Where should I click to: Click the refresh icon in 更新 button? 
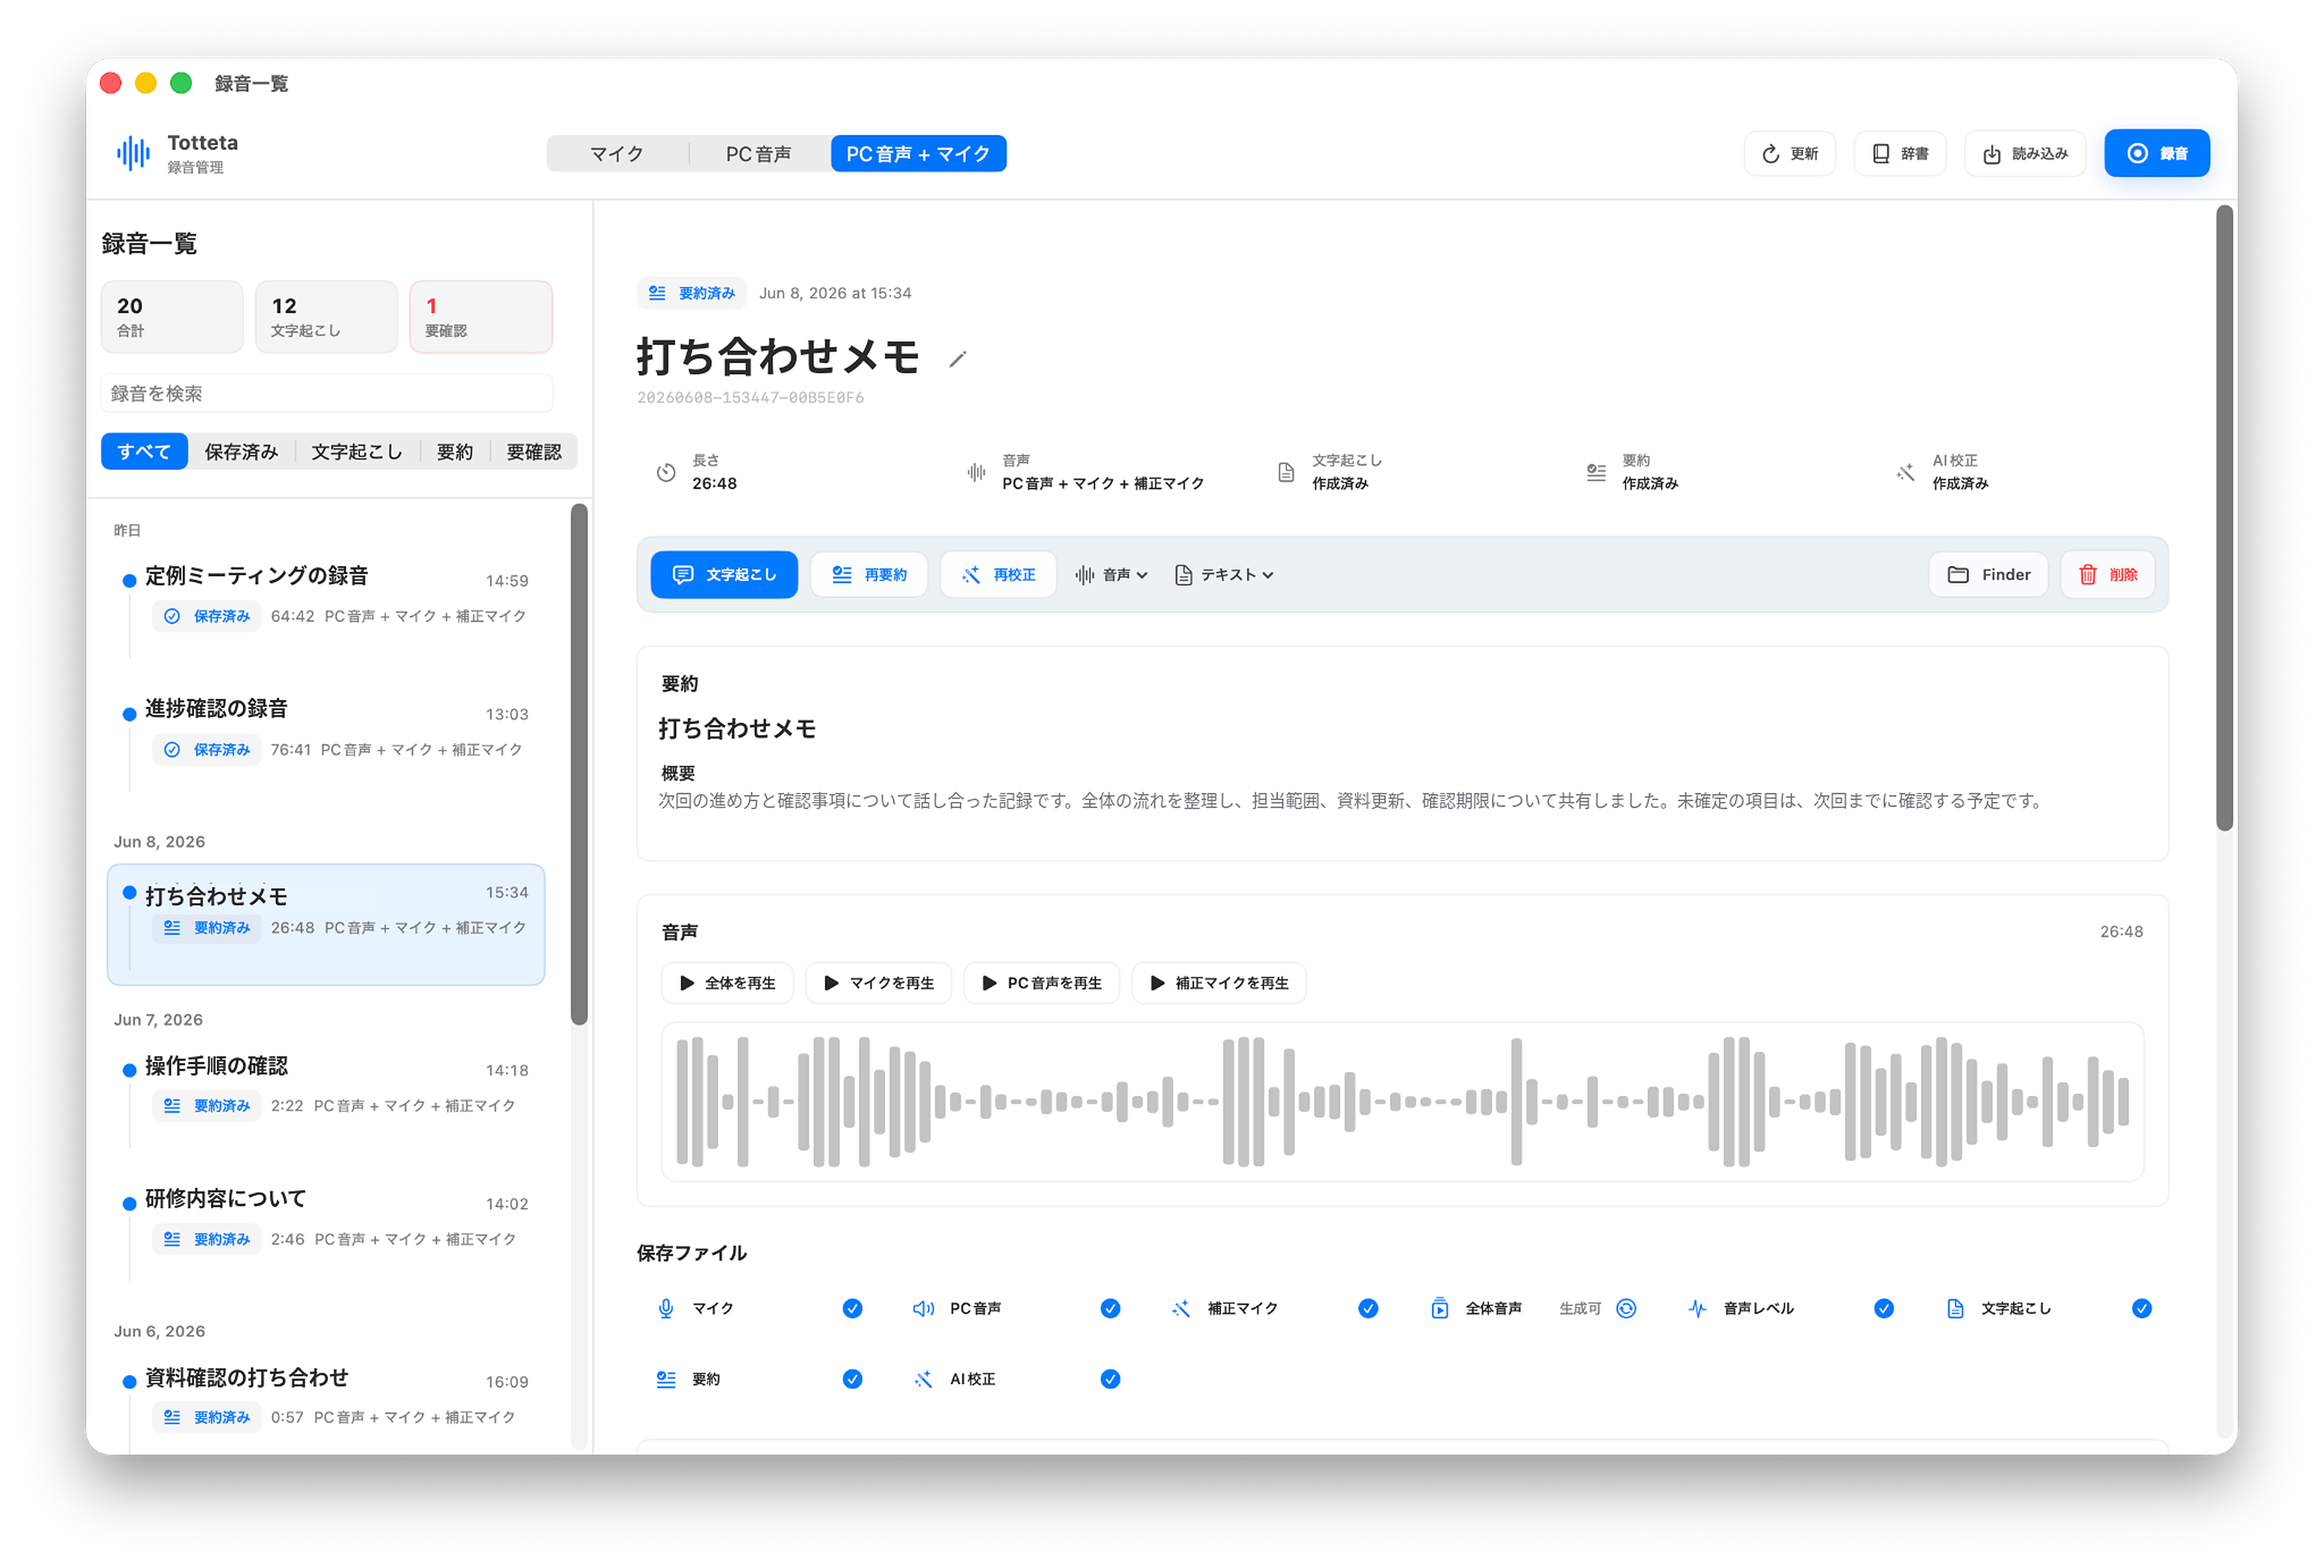1770,154
